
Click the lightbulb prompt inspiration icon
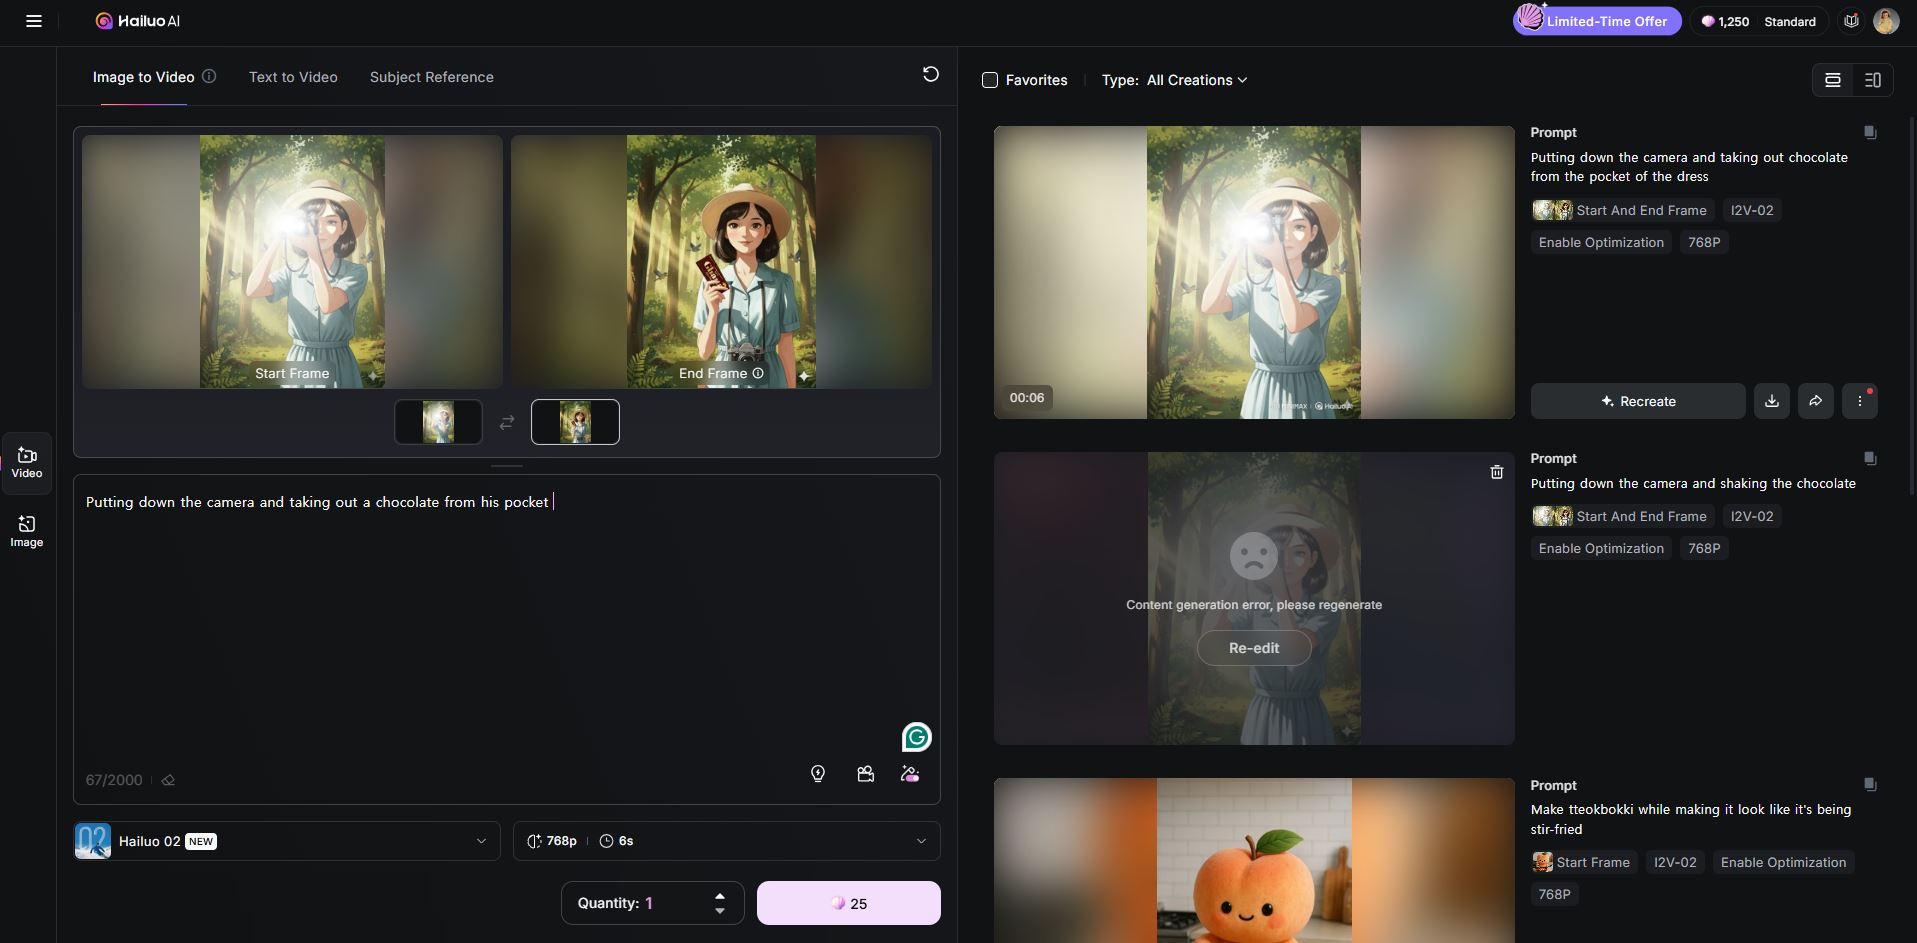(818, 773)
